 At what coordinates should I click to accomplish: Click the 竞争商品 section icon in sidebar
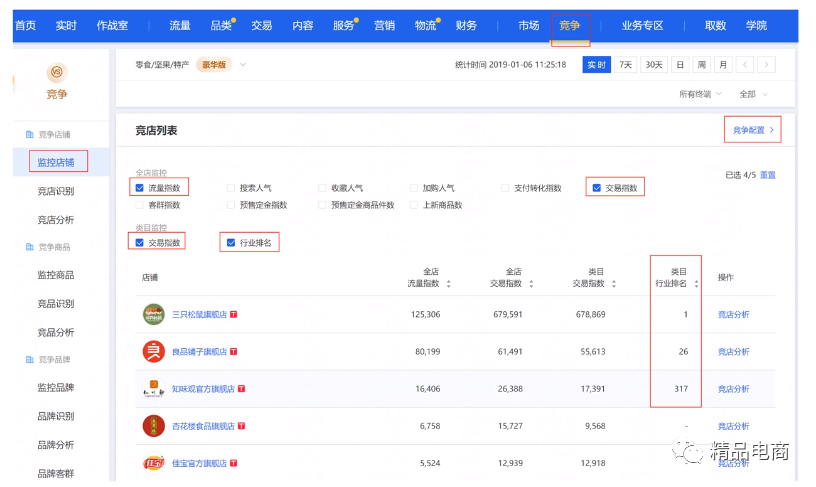[x=30, y=247]
